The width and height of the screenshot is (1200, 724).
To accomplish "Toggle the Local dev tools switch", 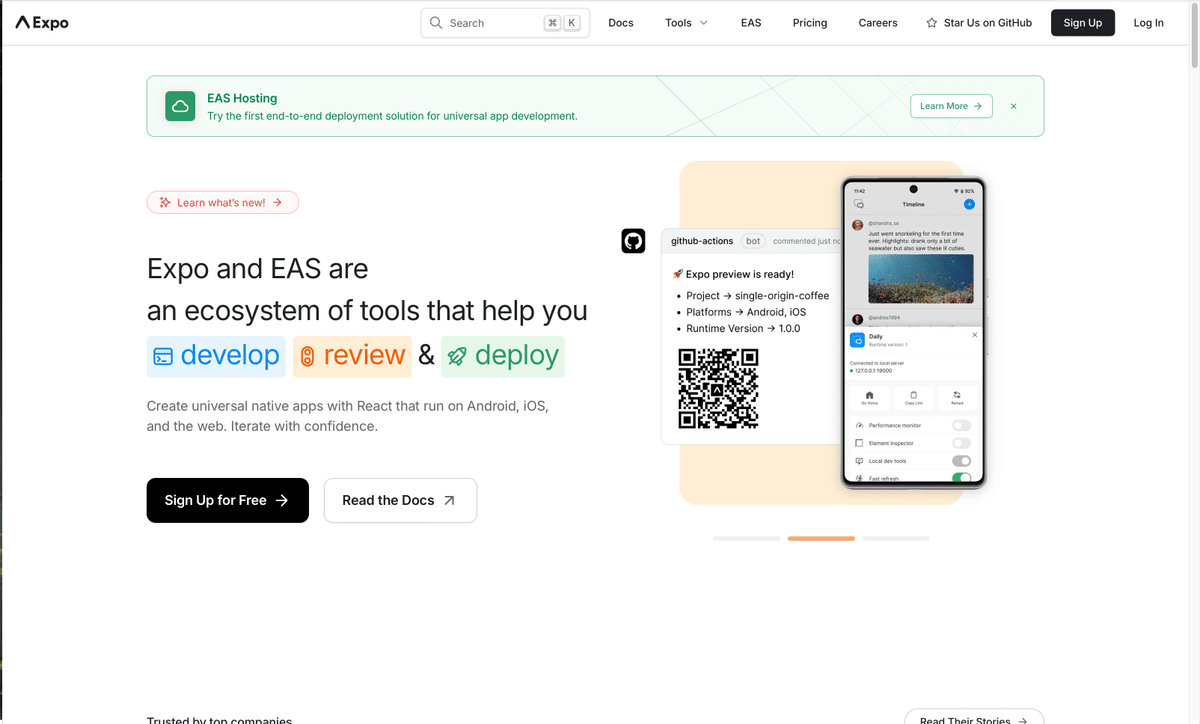I will click(961, 461).
